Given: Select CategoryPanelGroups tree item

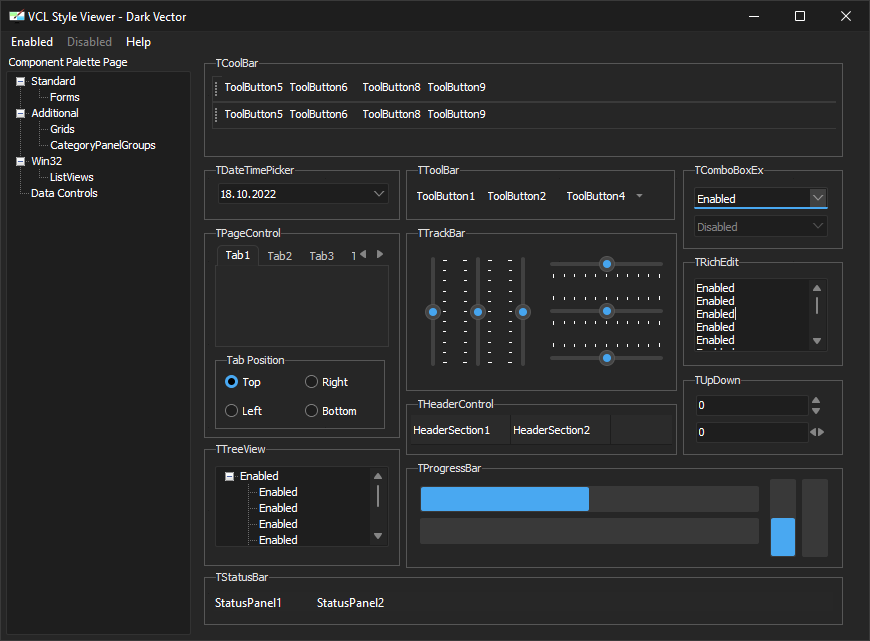Looking at the screenshot, I should pos(103,145).
